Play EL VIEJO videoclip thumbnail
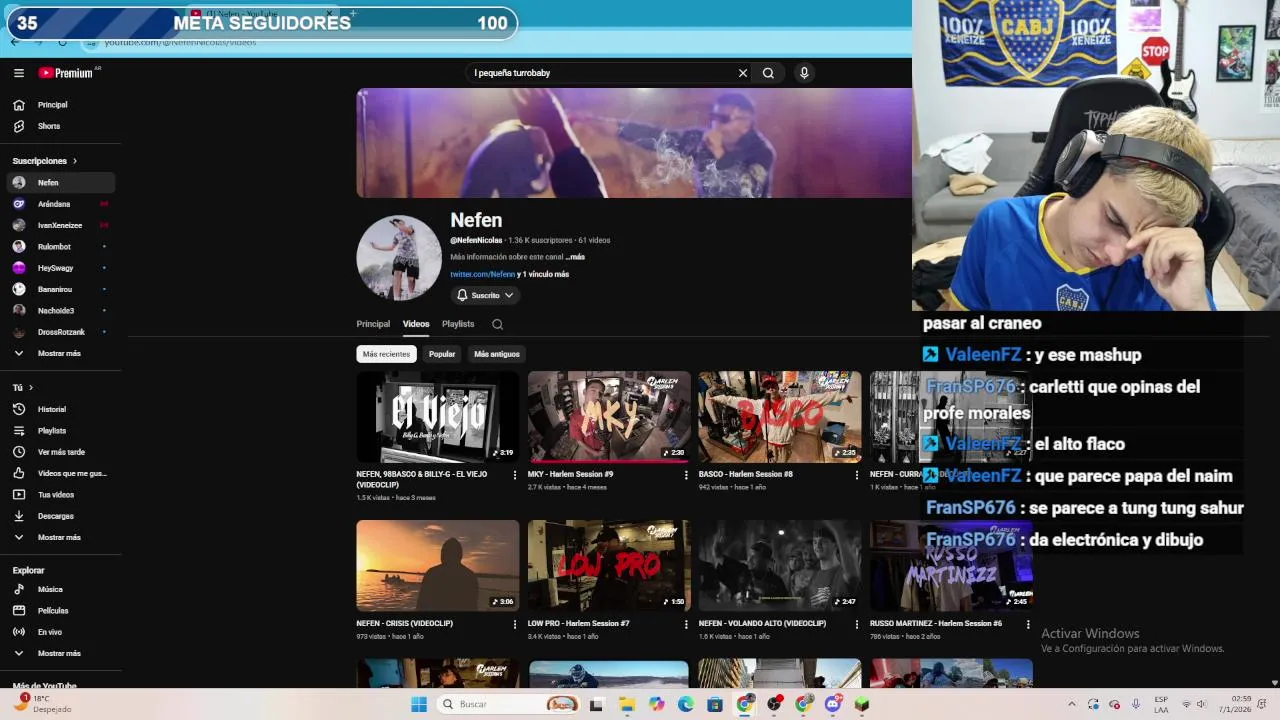 tap(438, 417)
